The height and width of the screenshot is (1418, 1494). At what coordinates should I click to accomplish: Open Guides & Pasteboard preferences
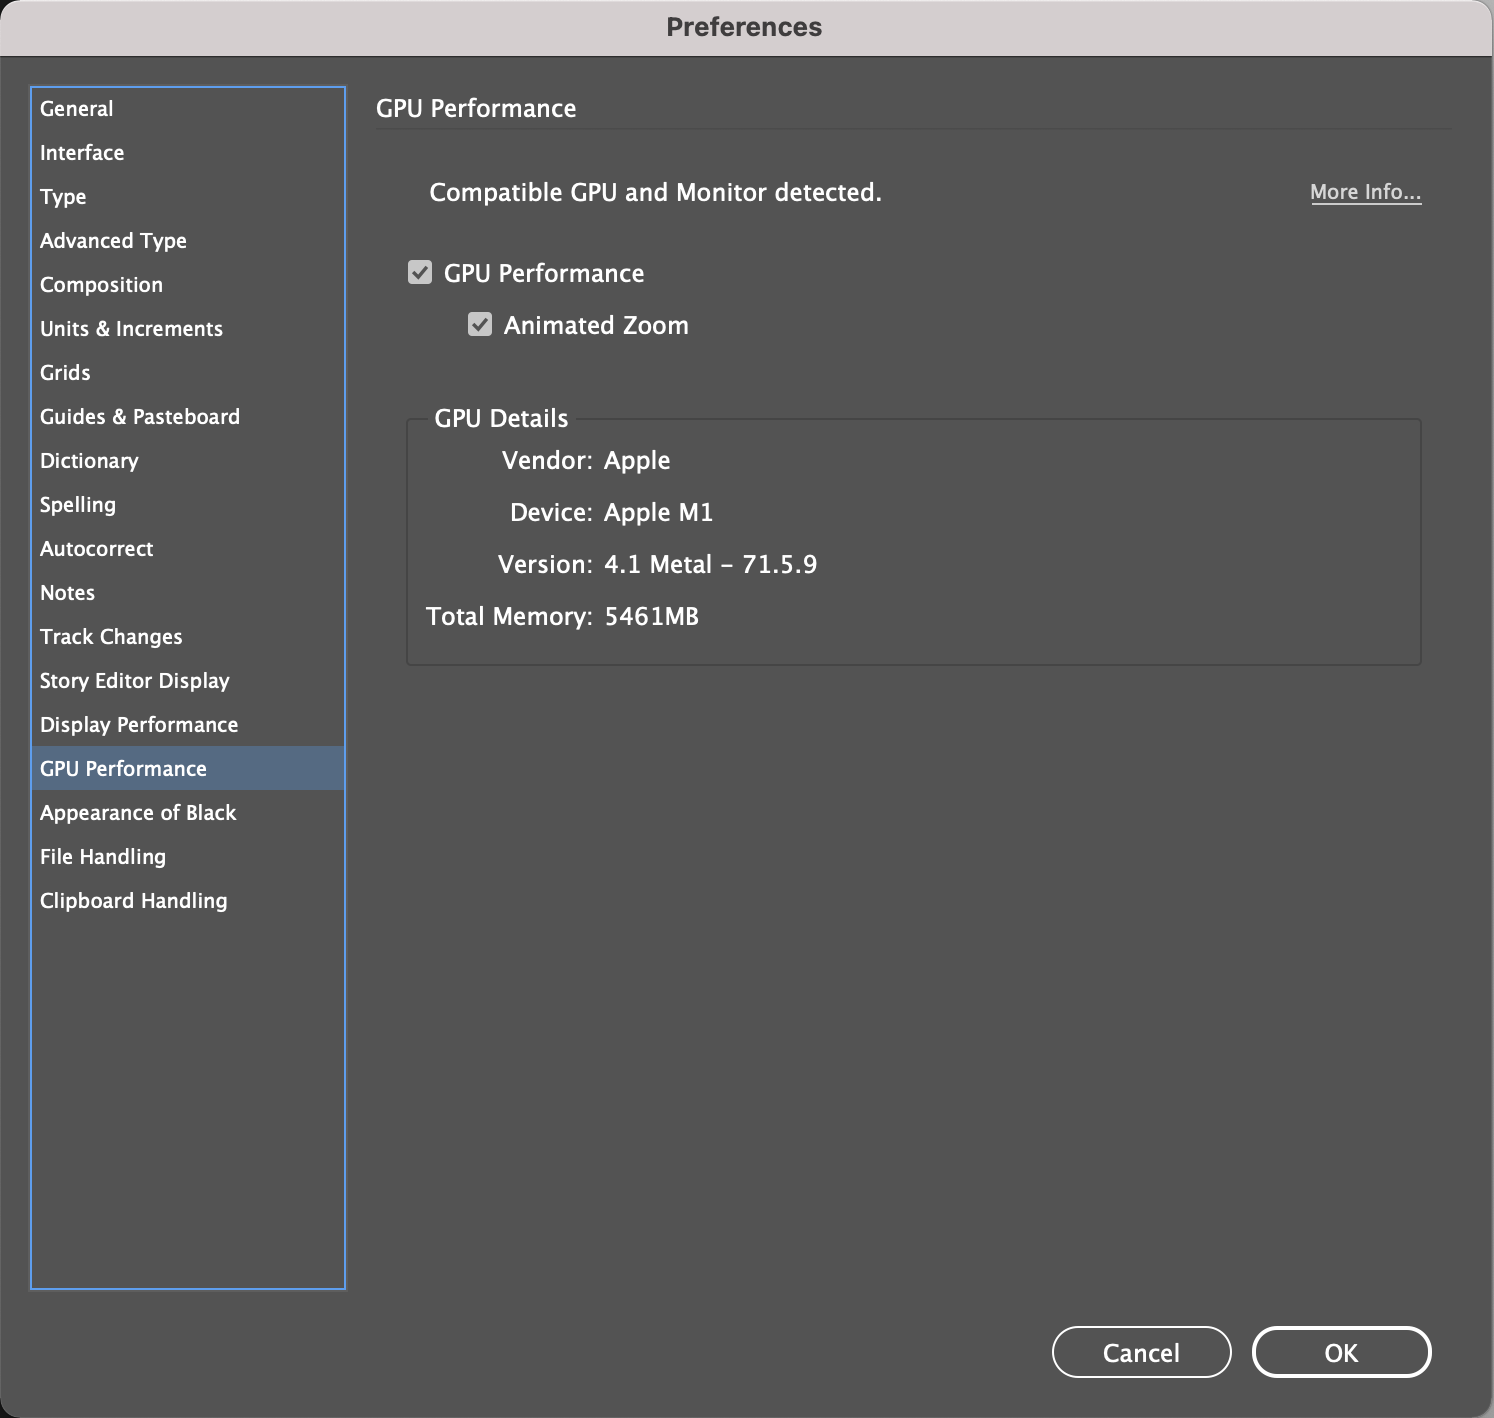(x=140, y=417)
